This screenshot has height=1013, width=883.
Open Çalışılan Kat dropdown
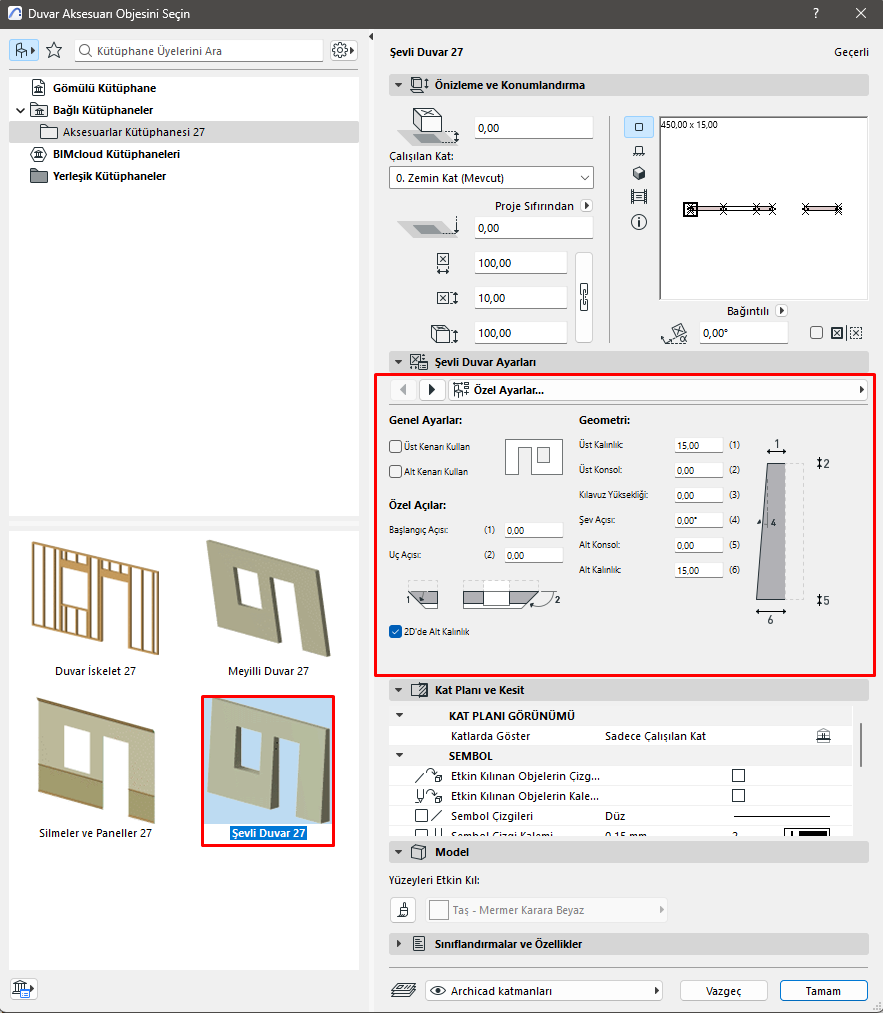(x=492, y=178)
